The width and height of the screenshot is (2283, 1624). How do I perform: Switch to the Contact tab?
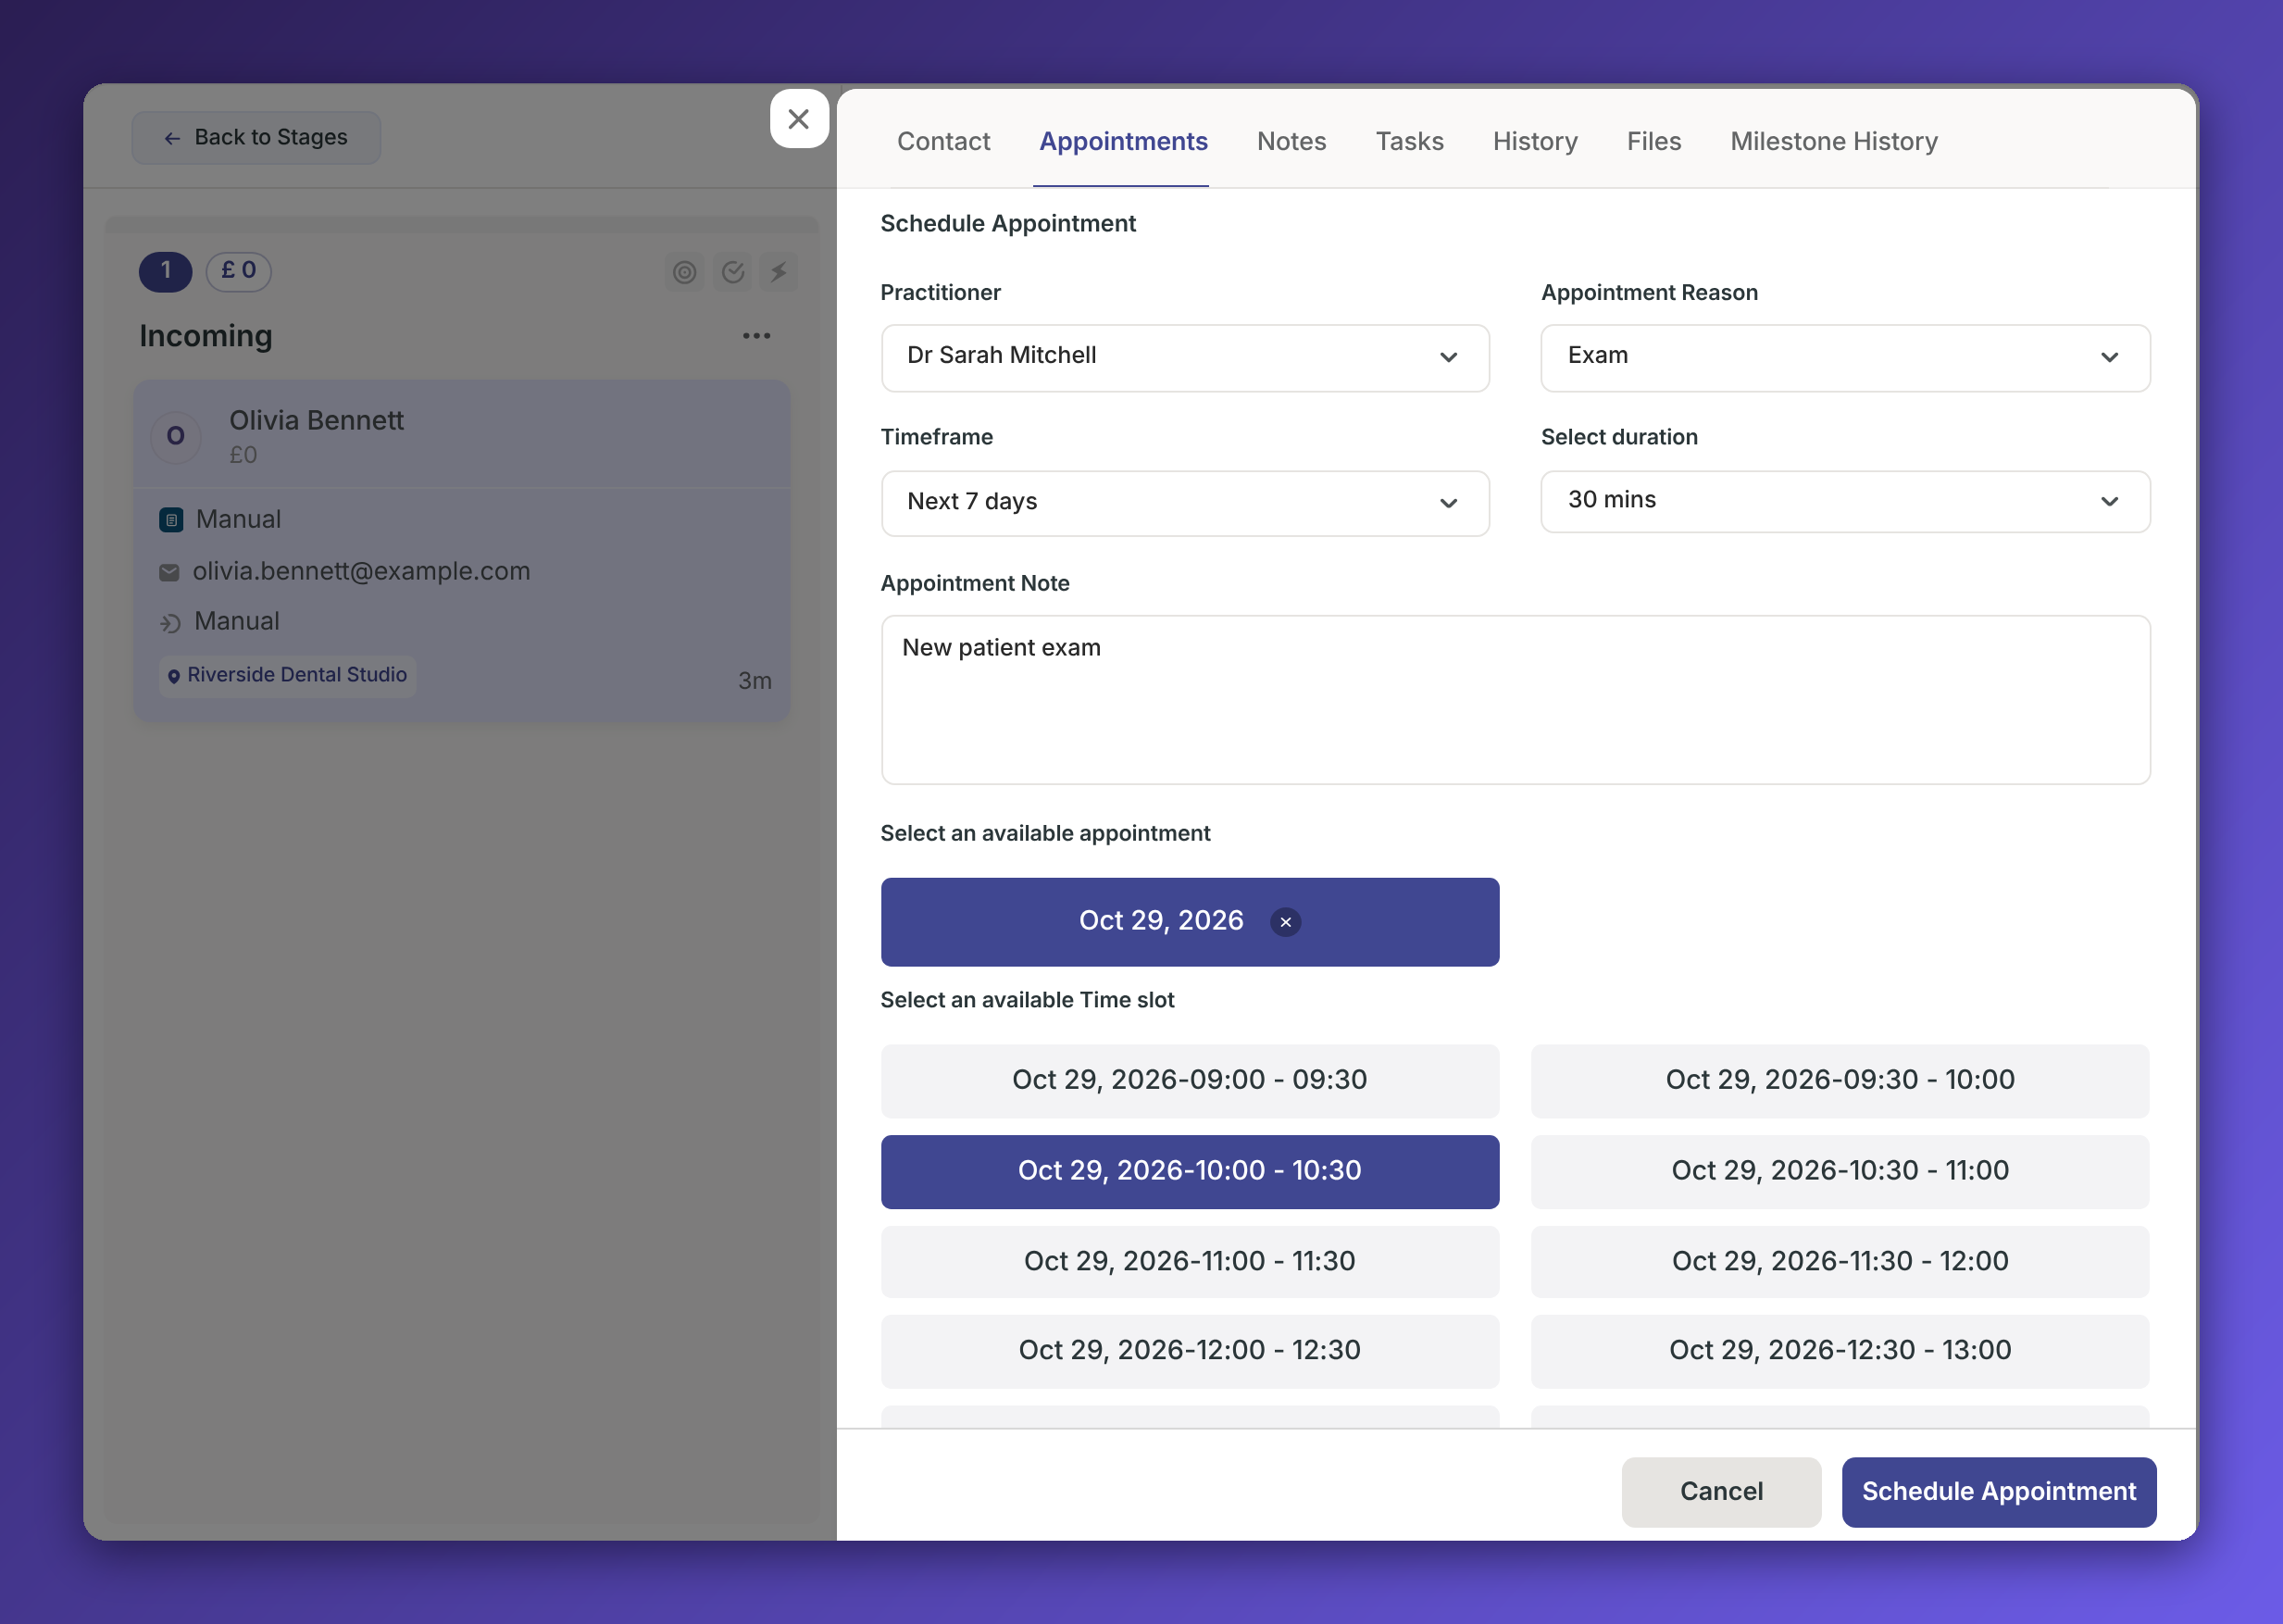(x=943, y=141)
